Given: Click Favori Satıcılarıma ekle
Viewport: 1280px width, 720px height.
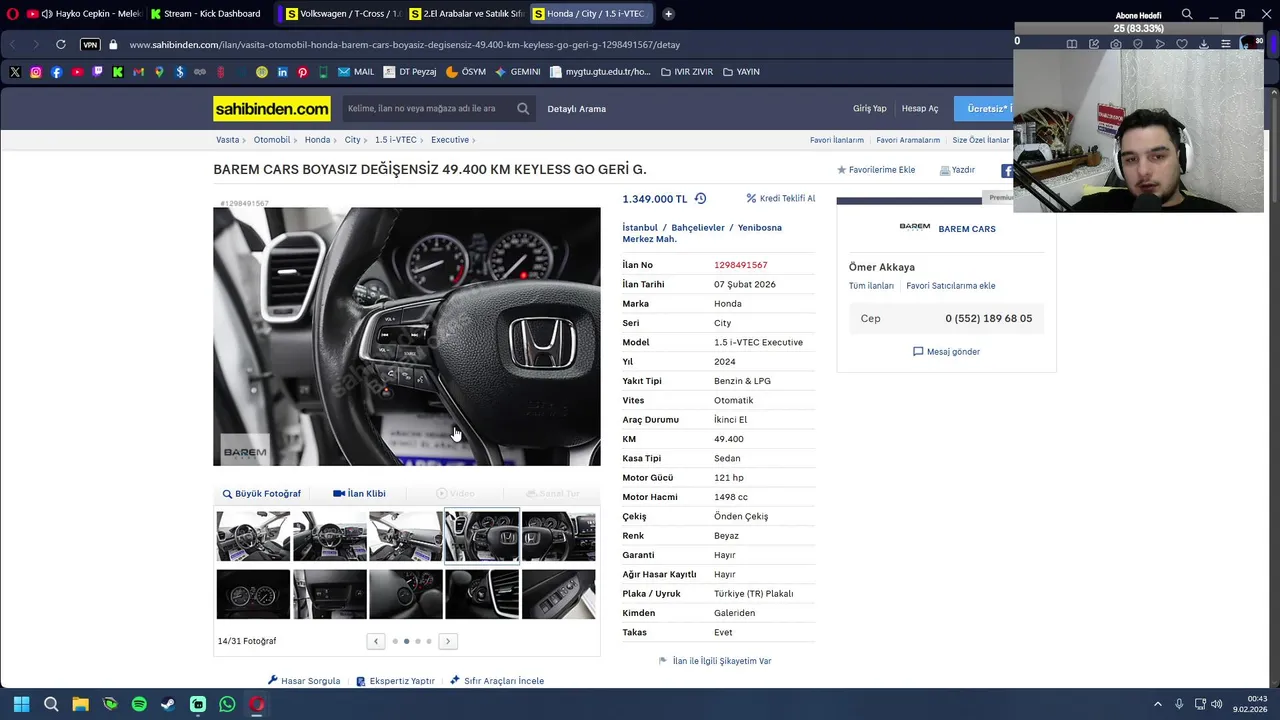Looking at the screenshot, I should click(x=950, y=286).
